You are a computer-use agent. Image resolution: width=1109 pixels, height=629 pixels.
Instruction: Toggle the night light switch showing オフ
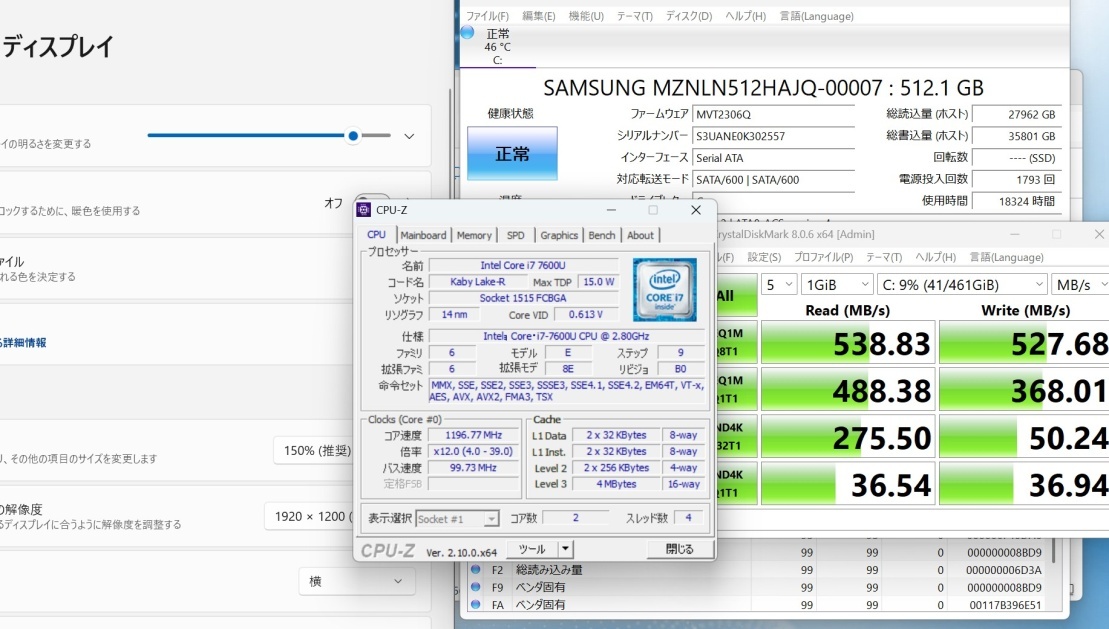372,202
